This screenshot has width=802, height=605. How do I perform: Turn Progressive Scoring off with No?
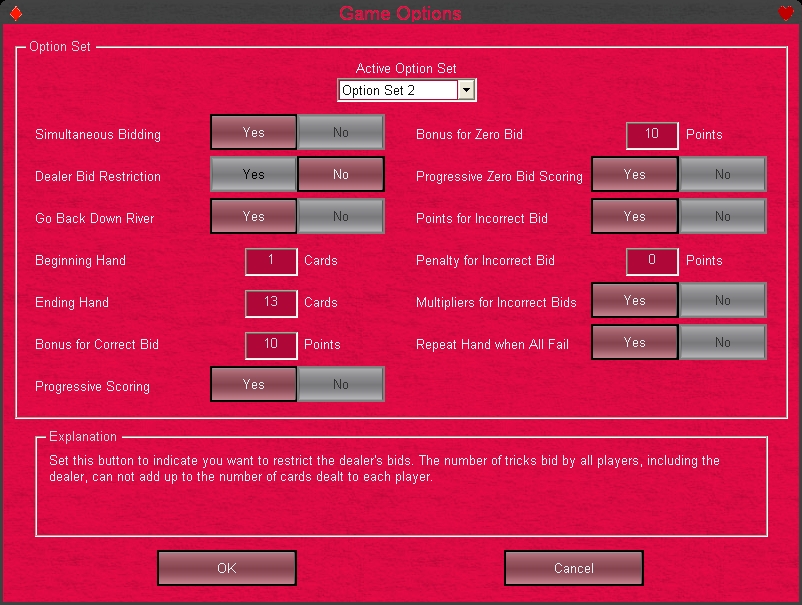[x=341, y=384]
